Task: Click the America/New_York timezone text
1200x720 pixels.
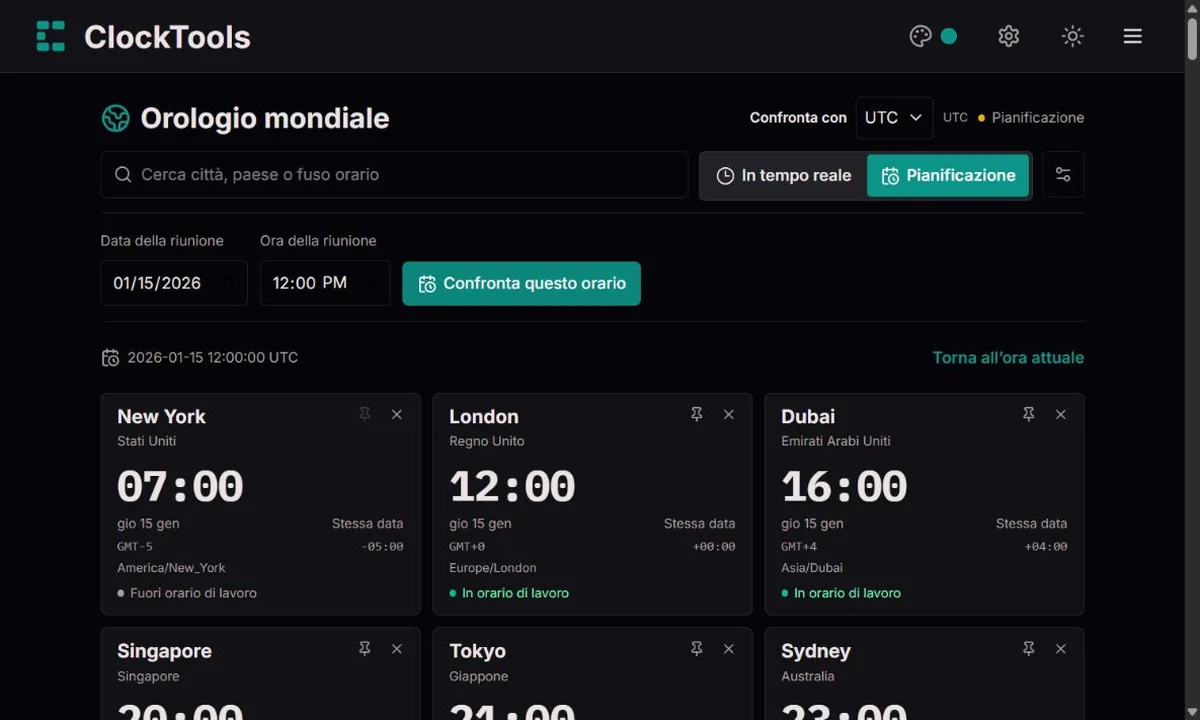Action: 171,568
